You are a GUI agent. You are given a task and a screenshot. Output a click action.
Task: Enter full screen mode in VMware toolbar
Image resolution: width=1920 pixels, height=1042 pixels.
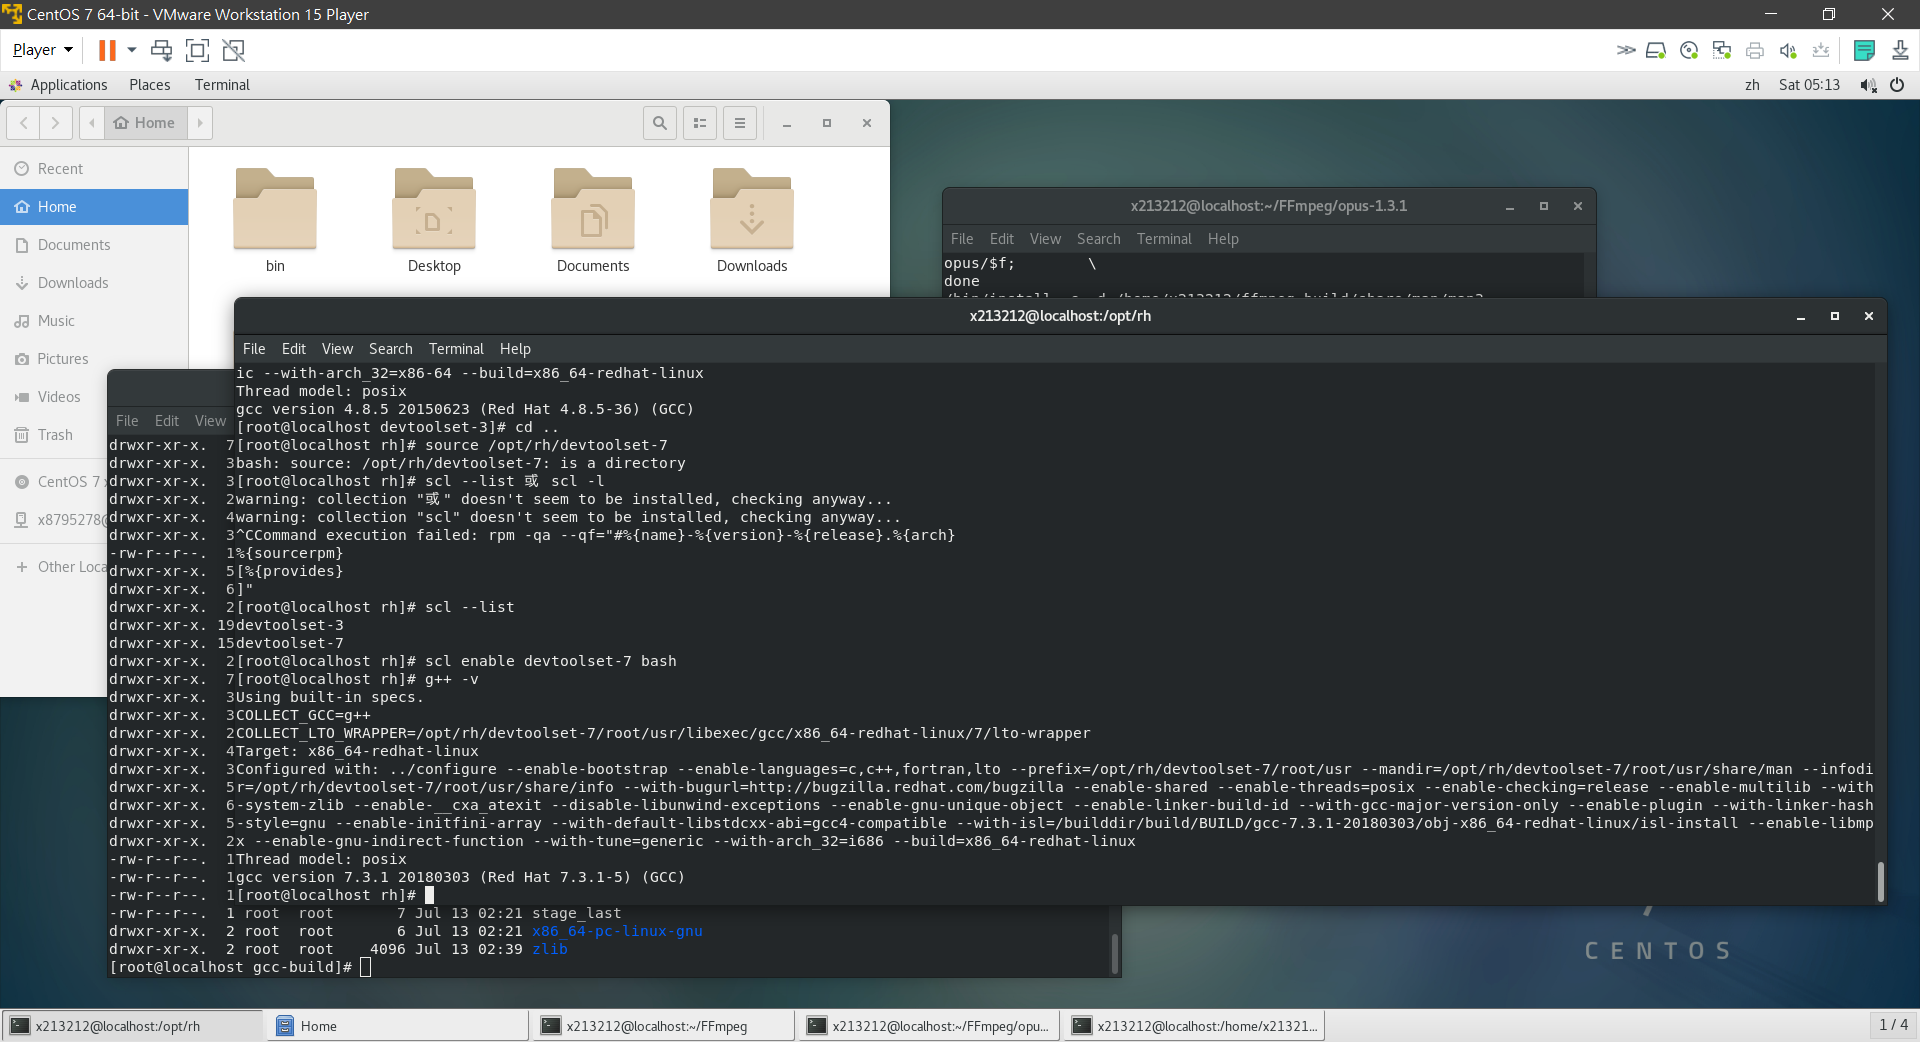(x=198, y=50)
